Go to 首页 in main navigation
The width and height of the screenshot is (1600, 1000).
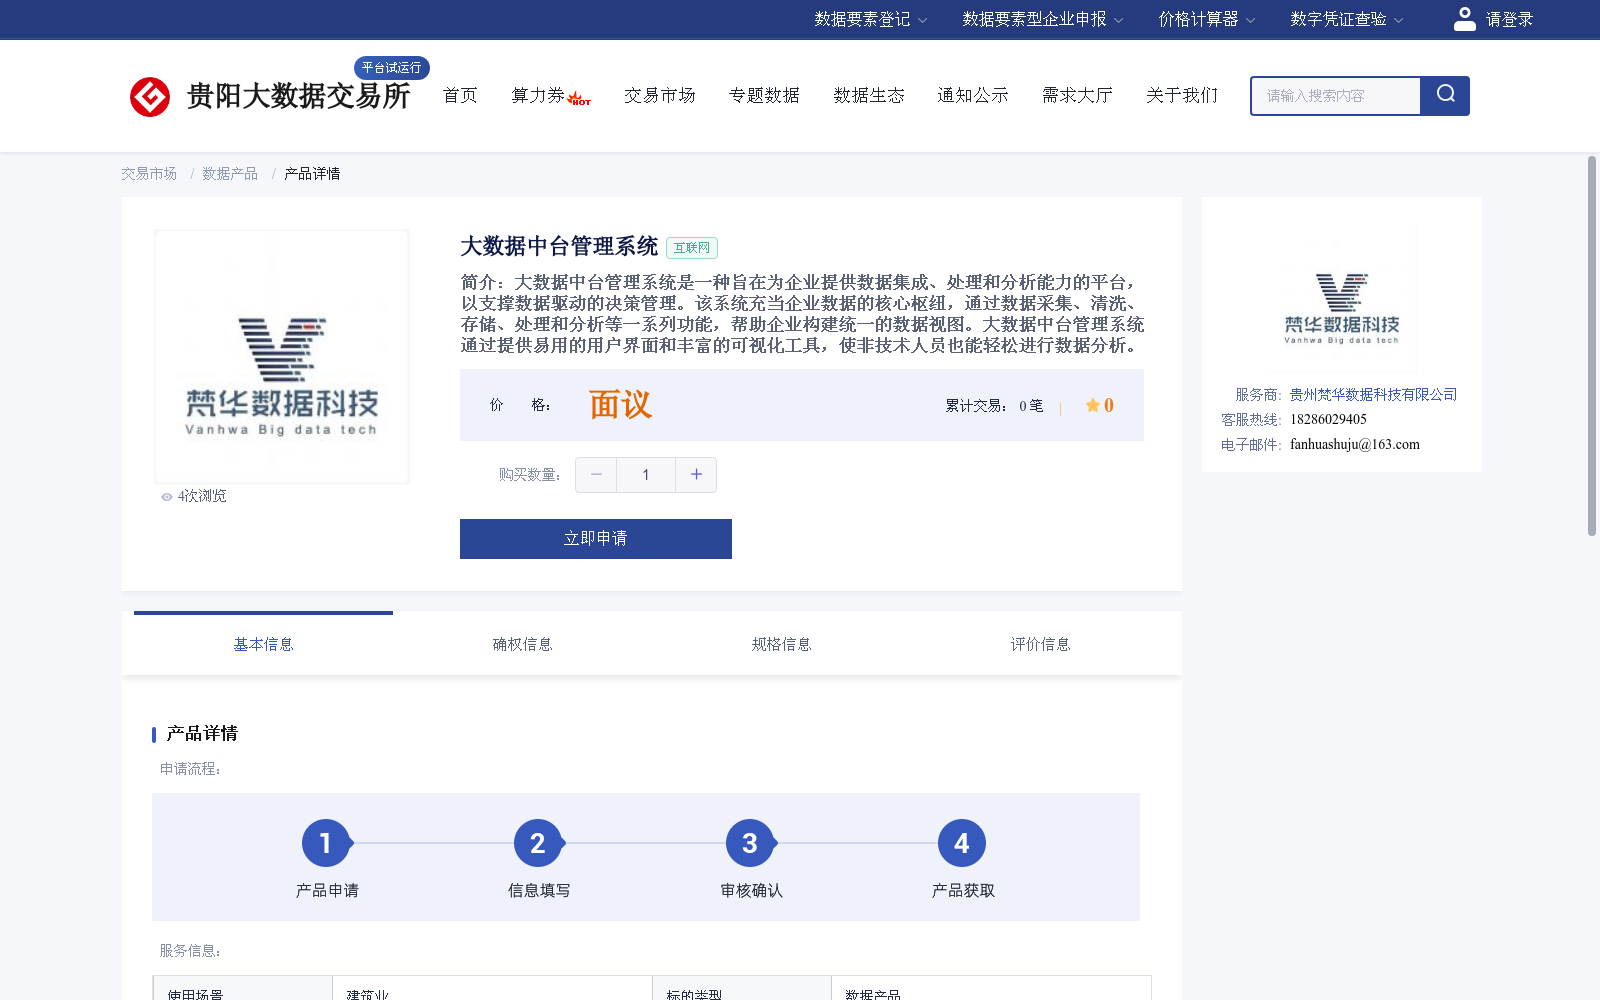click(x=460, y=95)
